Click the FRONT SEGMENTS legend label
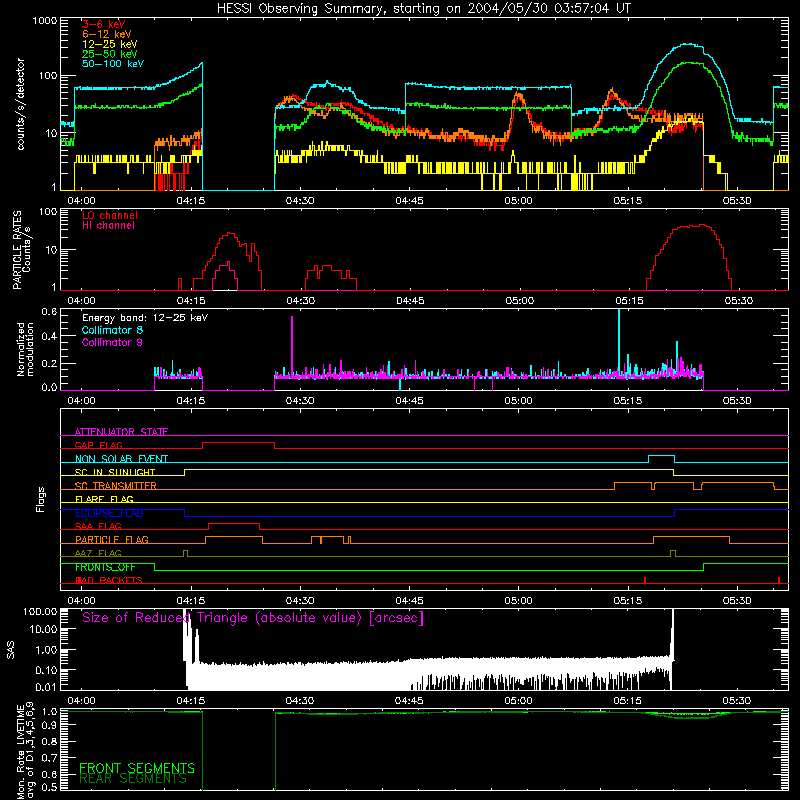 pos(137,768)
